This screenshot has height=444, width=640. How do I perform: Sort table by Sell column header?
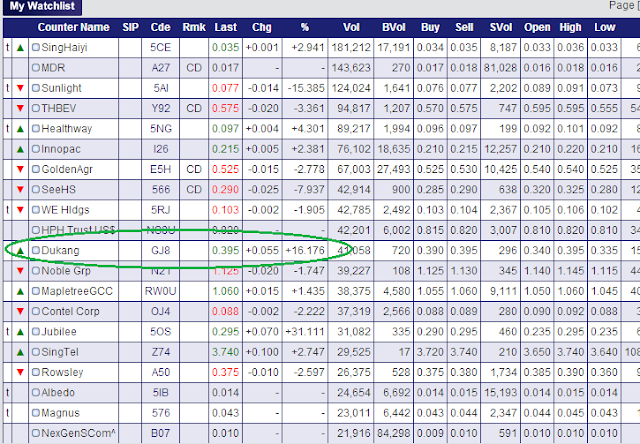[x=464, y=27]
